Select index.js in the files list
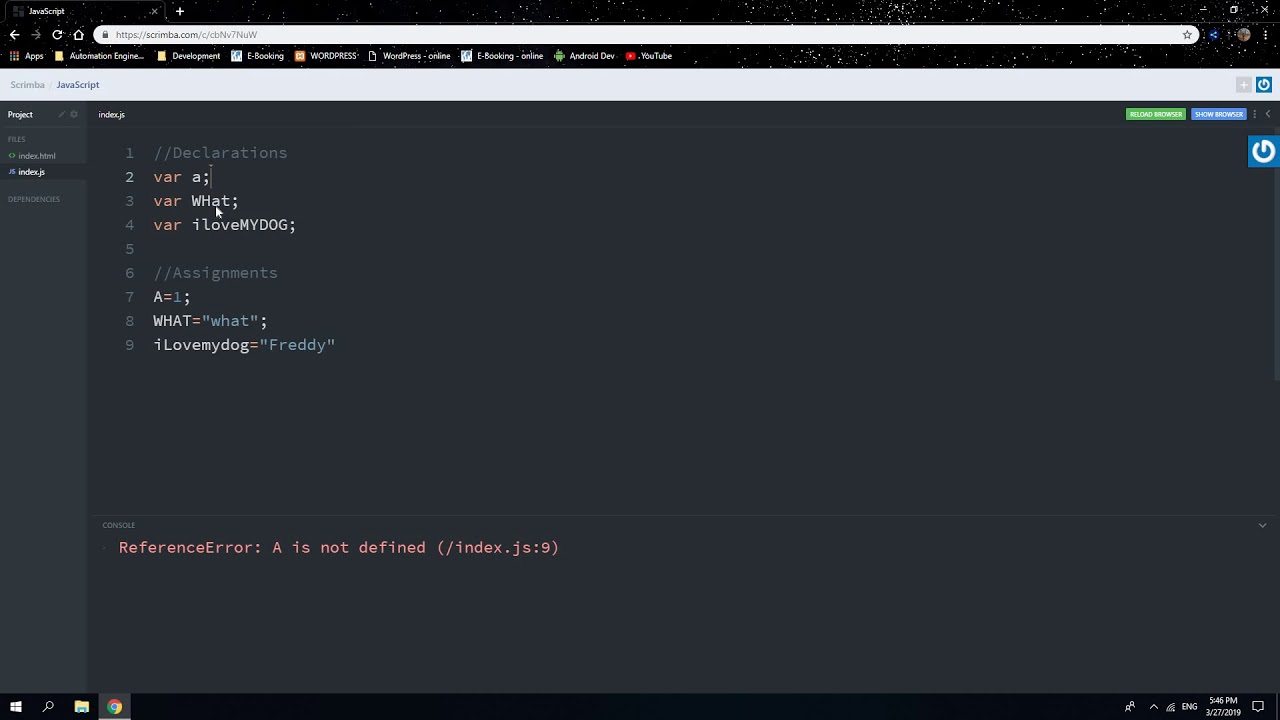Screen dimensions: 1280x720 point(31,172)
